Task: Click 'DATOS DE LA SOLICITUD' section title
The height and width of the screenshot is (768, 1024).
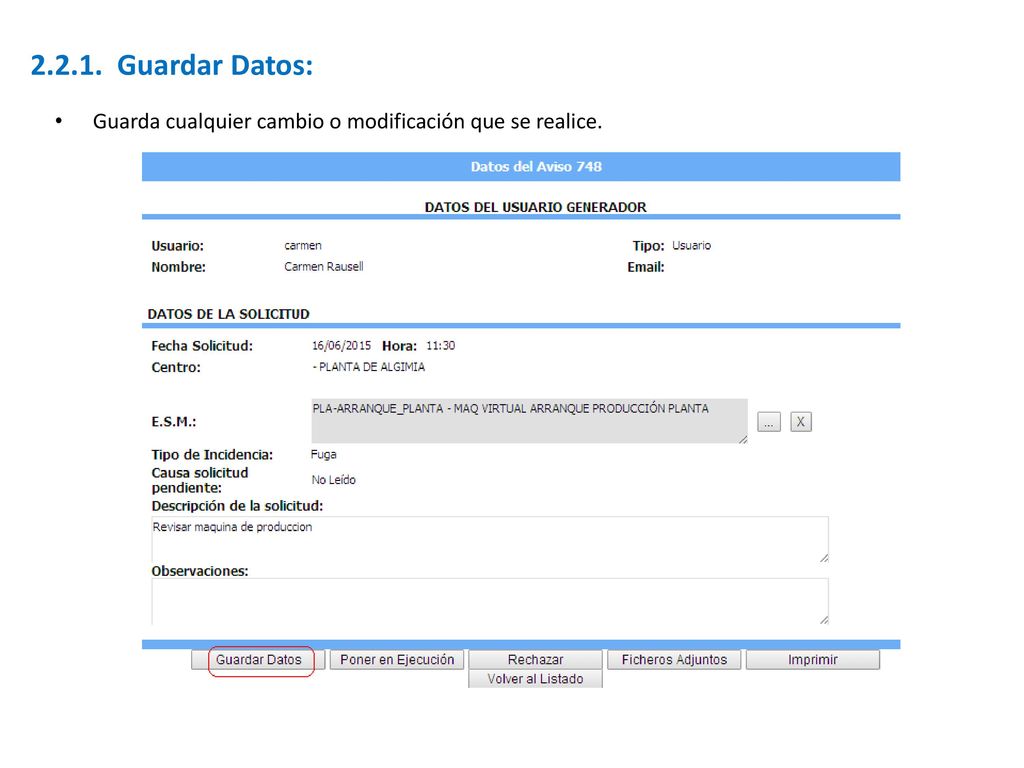Action: pyautogui.click(x=229, y=314)
